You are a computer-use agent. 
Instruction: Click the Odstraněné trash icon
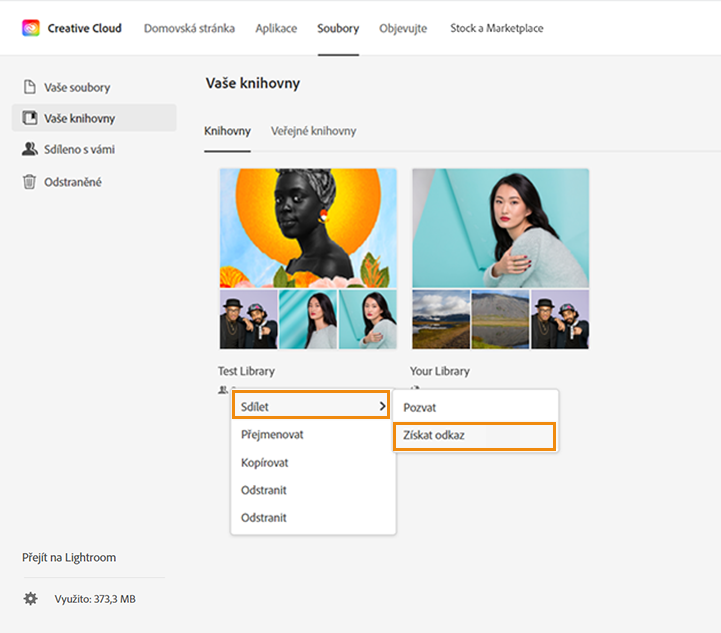[30, 182]
